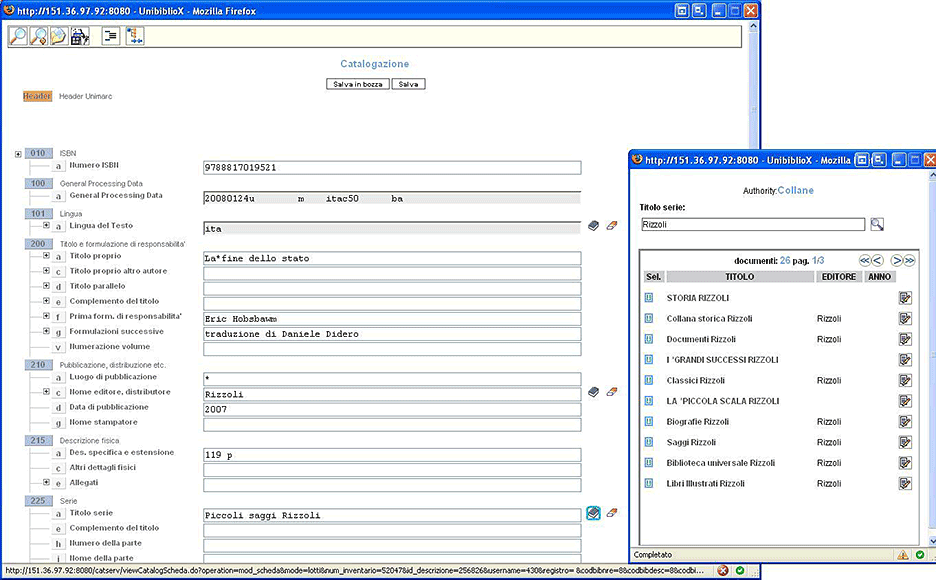Click the building icon in the main toolbar

tap(79, 36)
